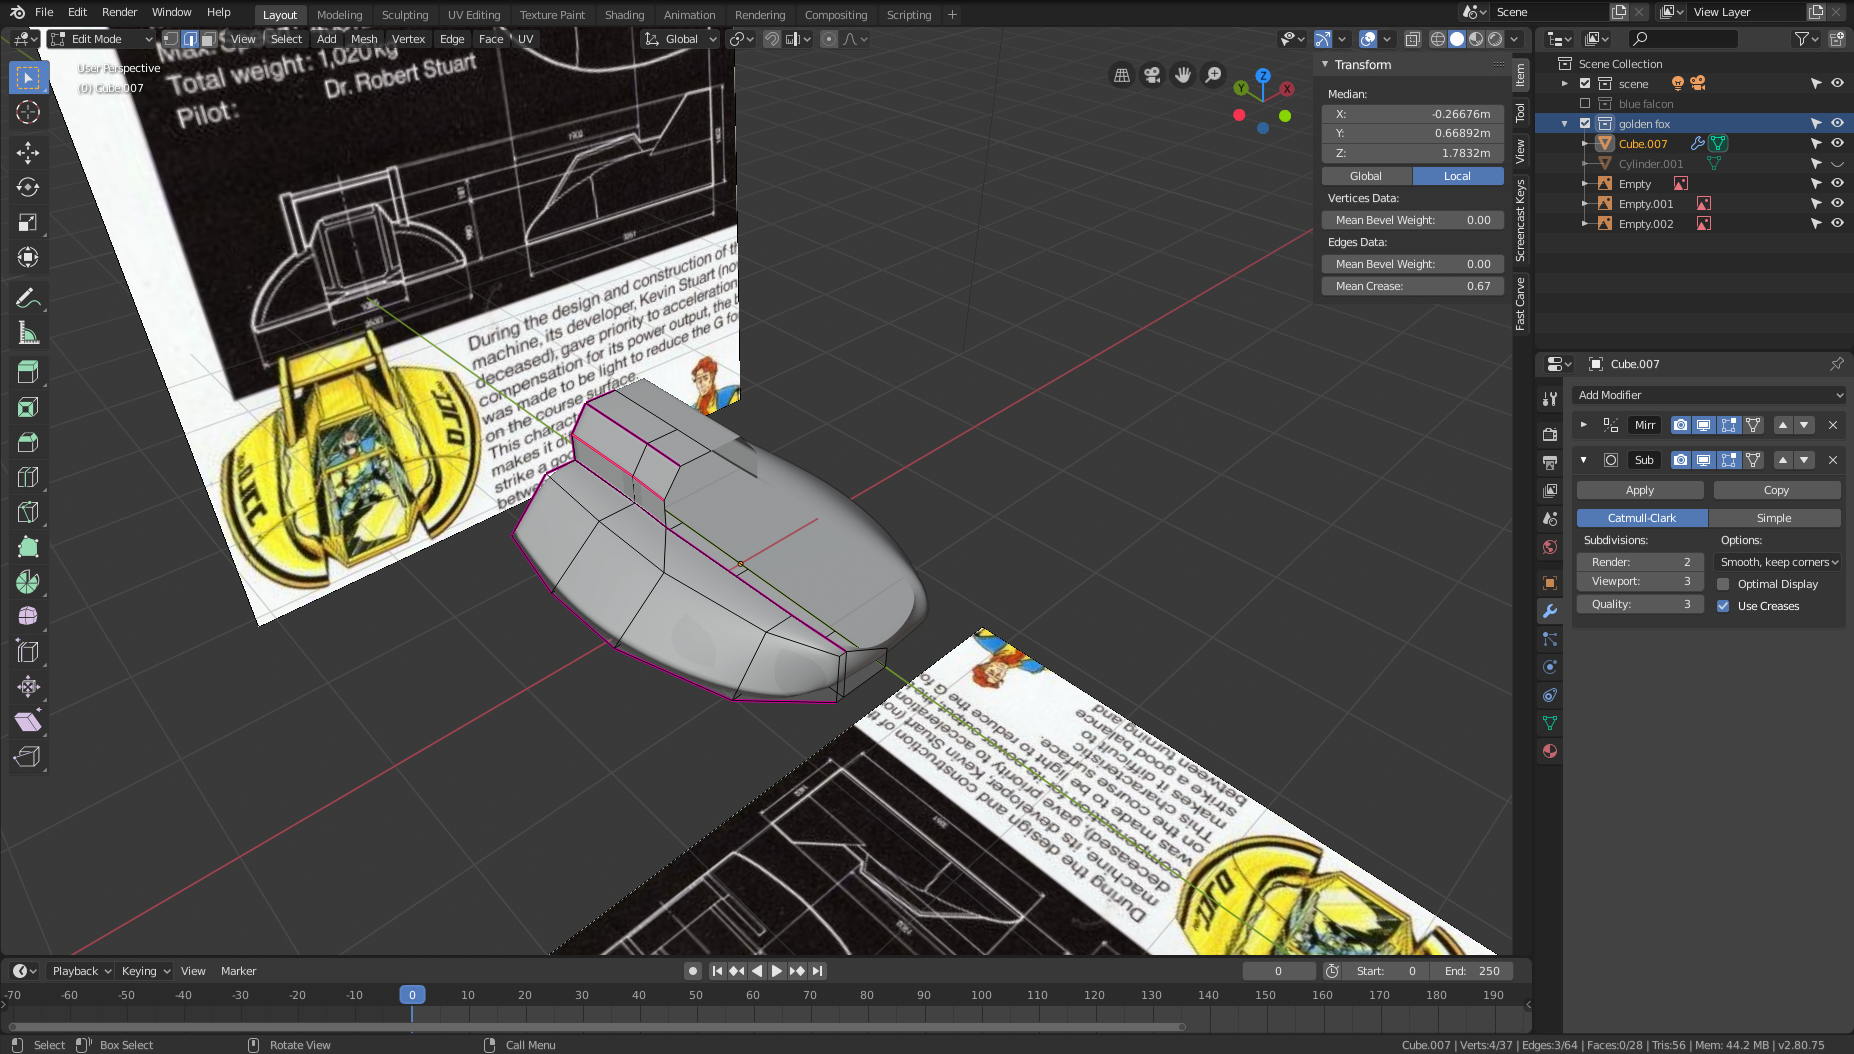Uncheck Use Creases option
This screenshot has height=1054, width=1854.
[1723, 606]
